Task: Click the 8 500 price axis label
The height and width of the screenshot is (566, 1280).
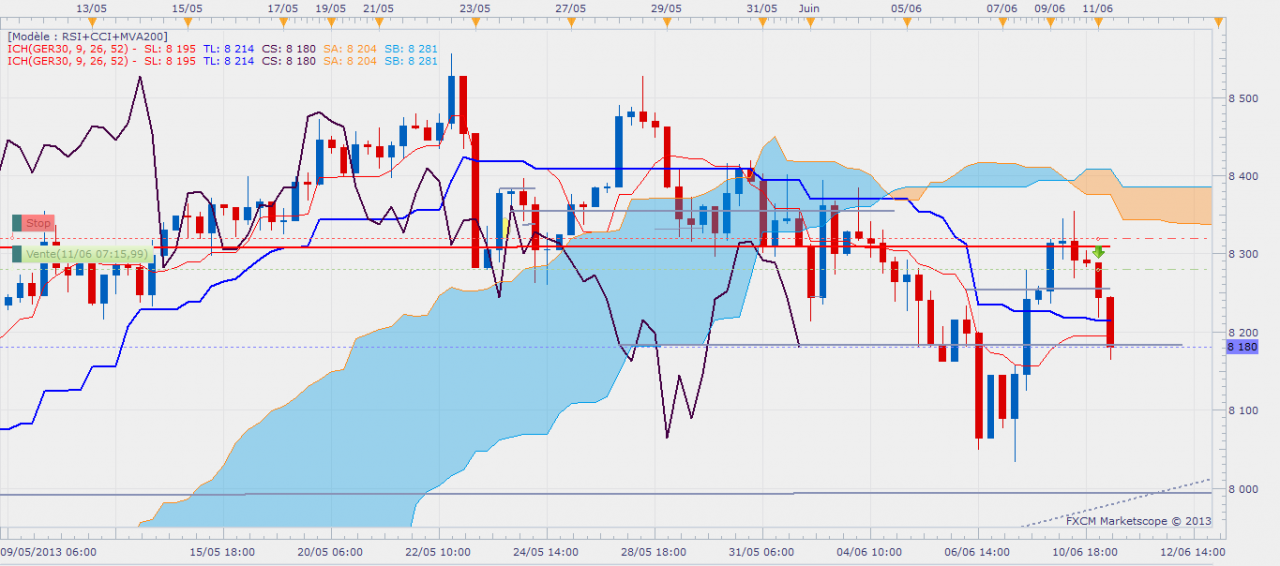Action: (x=1241, y=98)
